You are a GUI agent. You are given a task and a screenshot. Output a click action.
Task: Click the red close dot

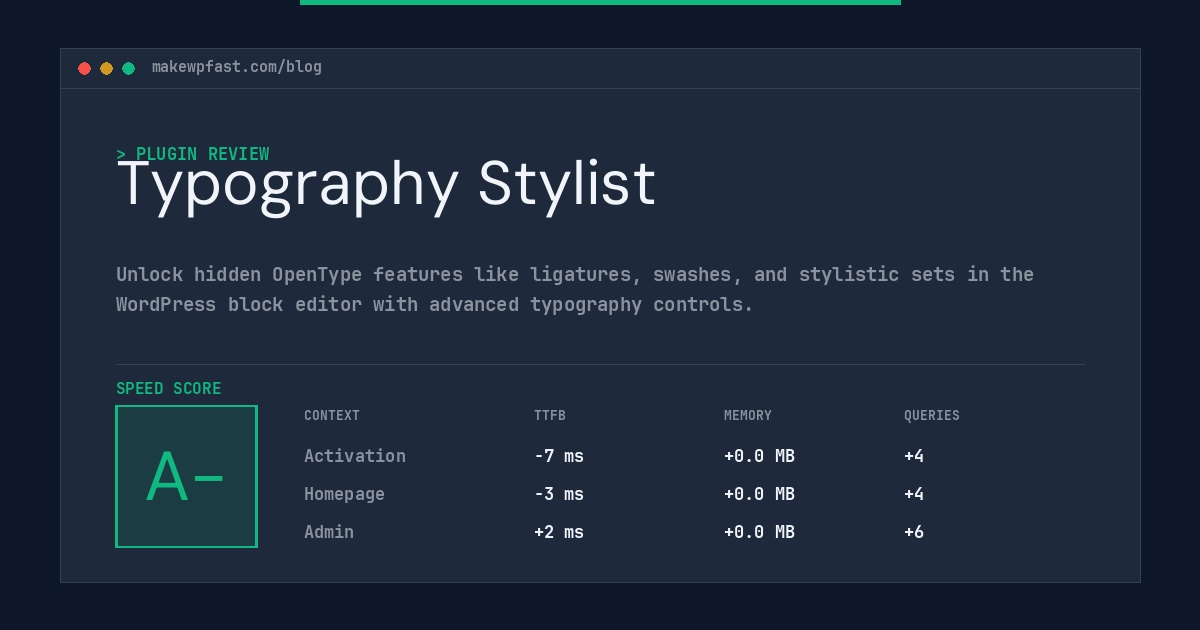pyautogui.click(x=84, y=68)
